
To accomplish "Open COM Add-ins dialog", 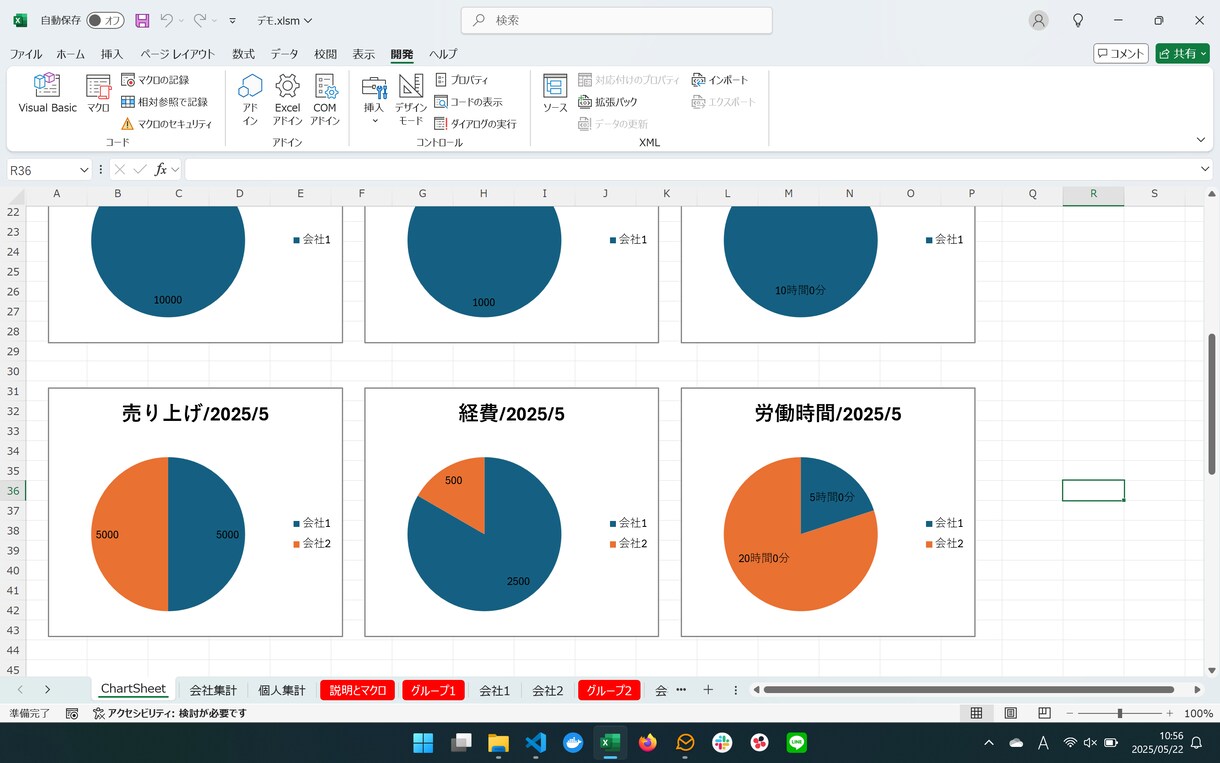I will (325, 100).
